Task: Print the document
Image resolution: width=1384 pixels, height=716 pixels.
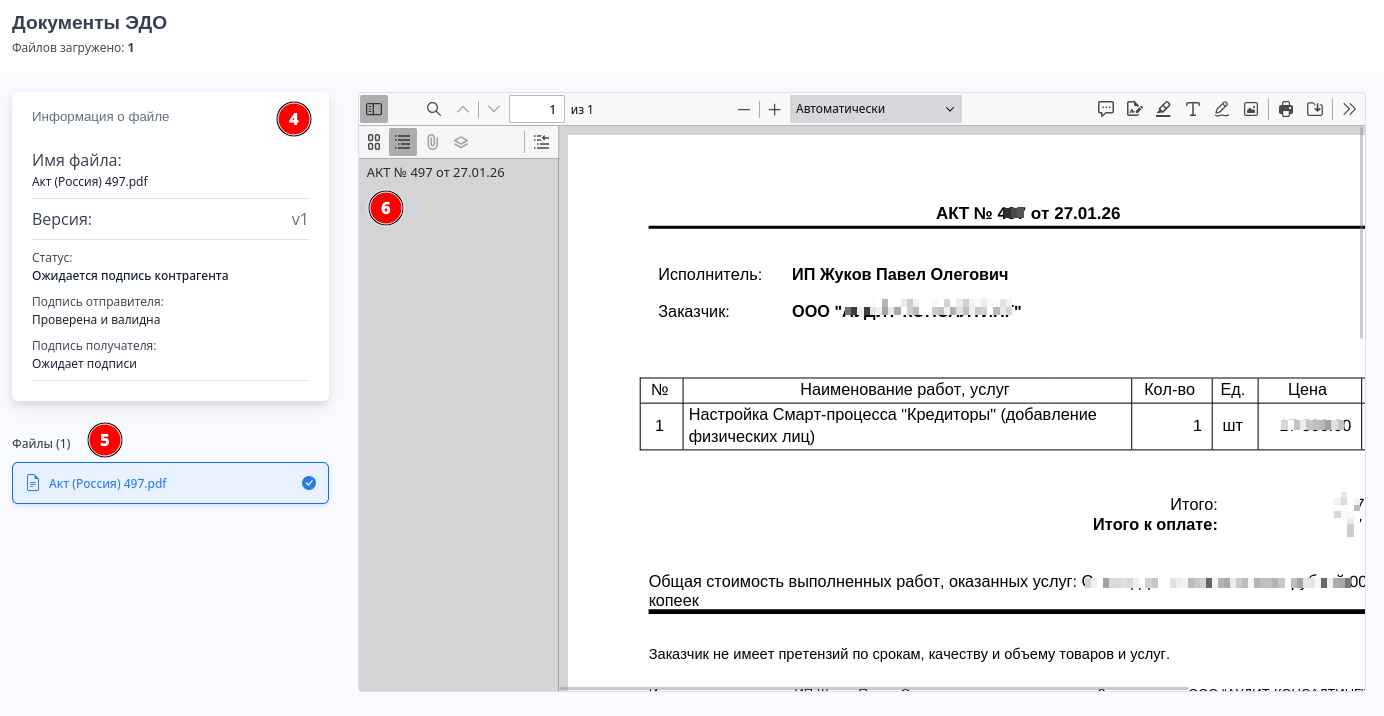Action: pyautogui.click(x=1286, y=109)
